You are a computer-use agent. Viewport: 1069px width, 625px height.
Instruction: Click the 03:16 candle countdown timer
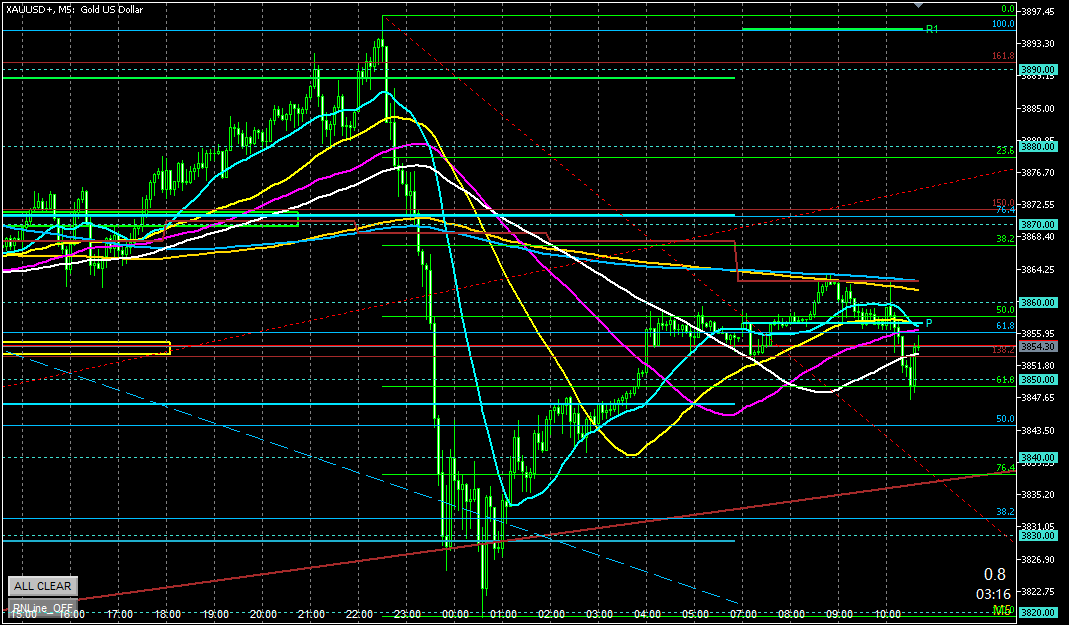point(992,593)
